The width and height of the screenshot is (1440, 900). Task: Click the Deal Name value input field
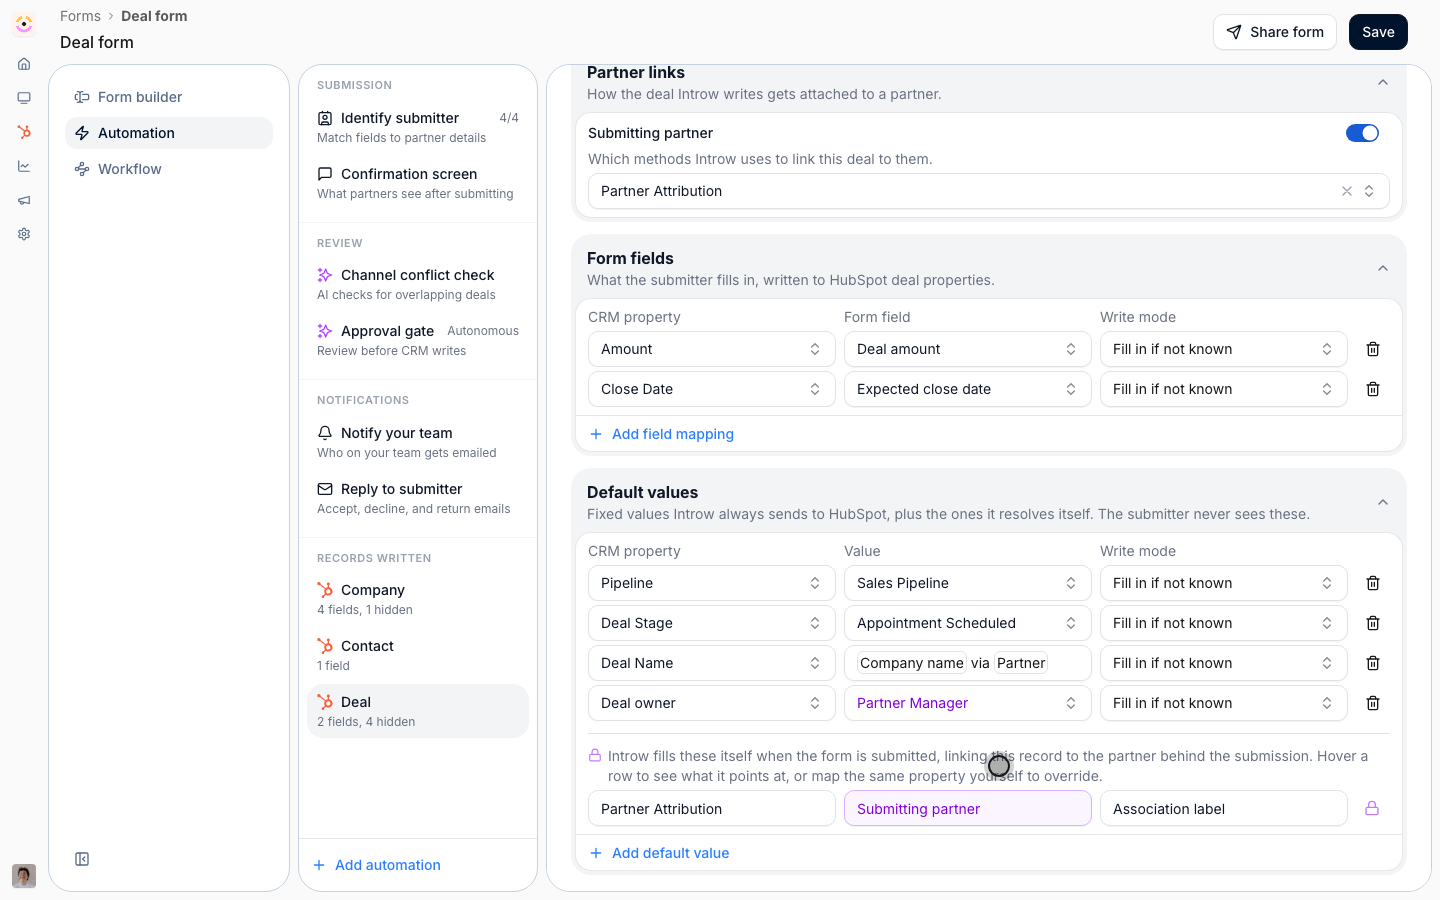pos(968,663)
